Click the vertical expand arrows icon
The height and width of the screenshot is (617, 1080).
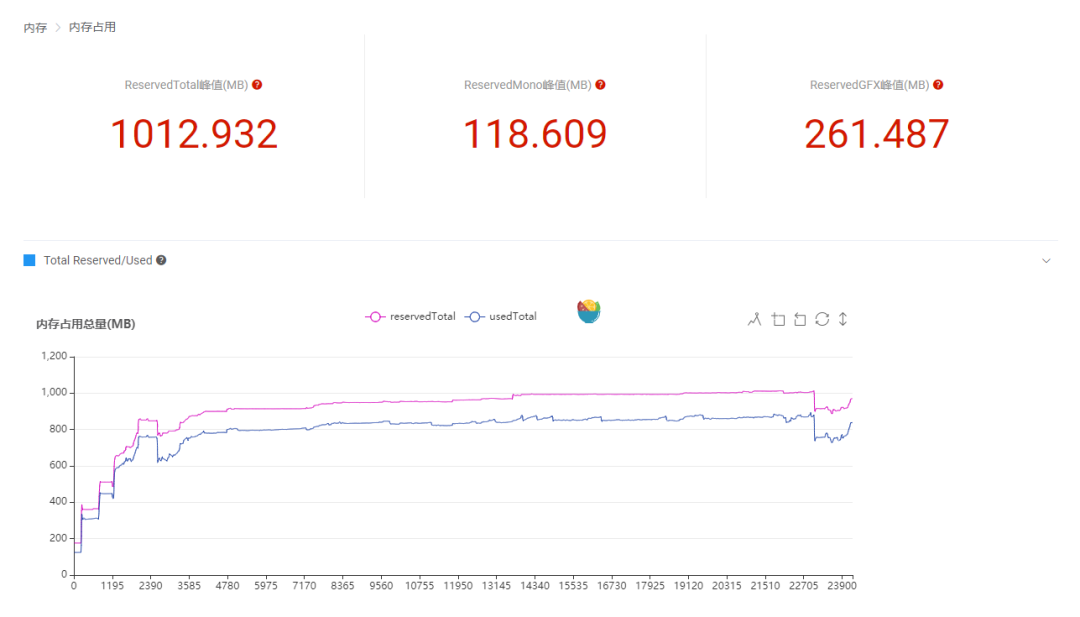point(843,320)
